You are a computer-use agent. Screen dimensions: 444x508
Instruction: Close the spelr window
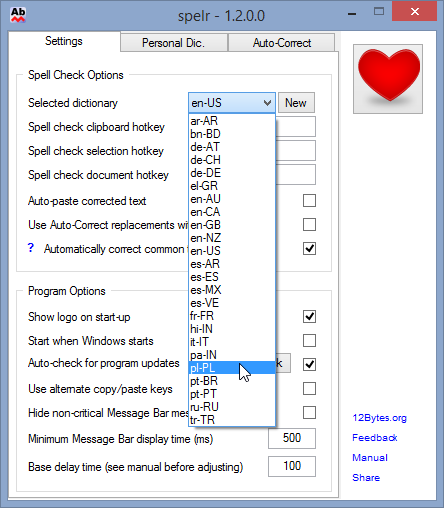coord(414,12)
